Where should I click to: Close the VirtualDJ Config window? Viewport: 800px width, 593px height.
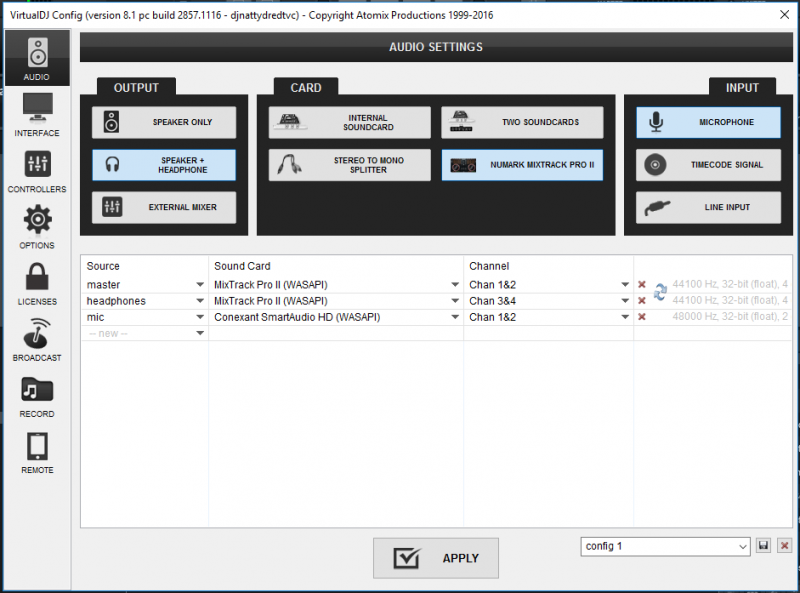[785, 15]
